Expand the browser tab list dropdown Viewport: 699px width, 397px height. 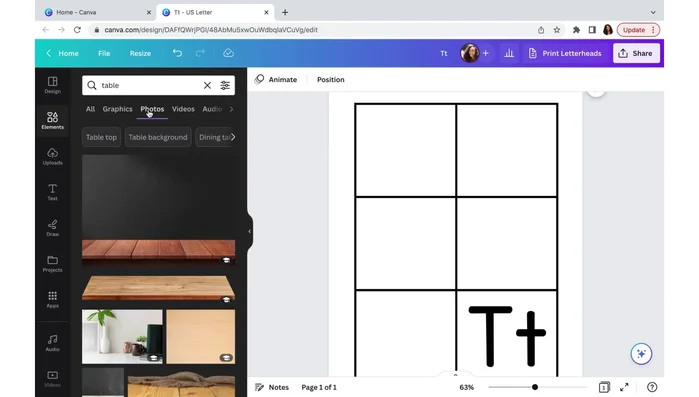point(653,12)
